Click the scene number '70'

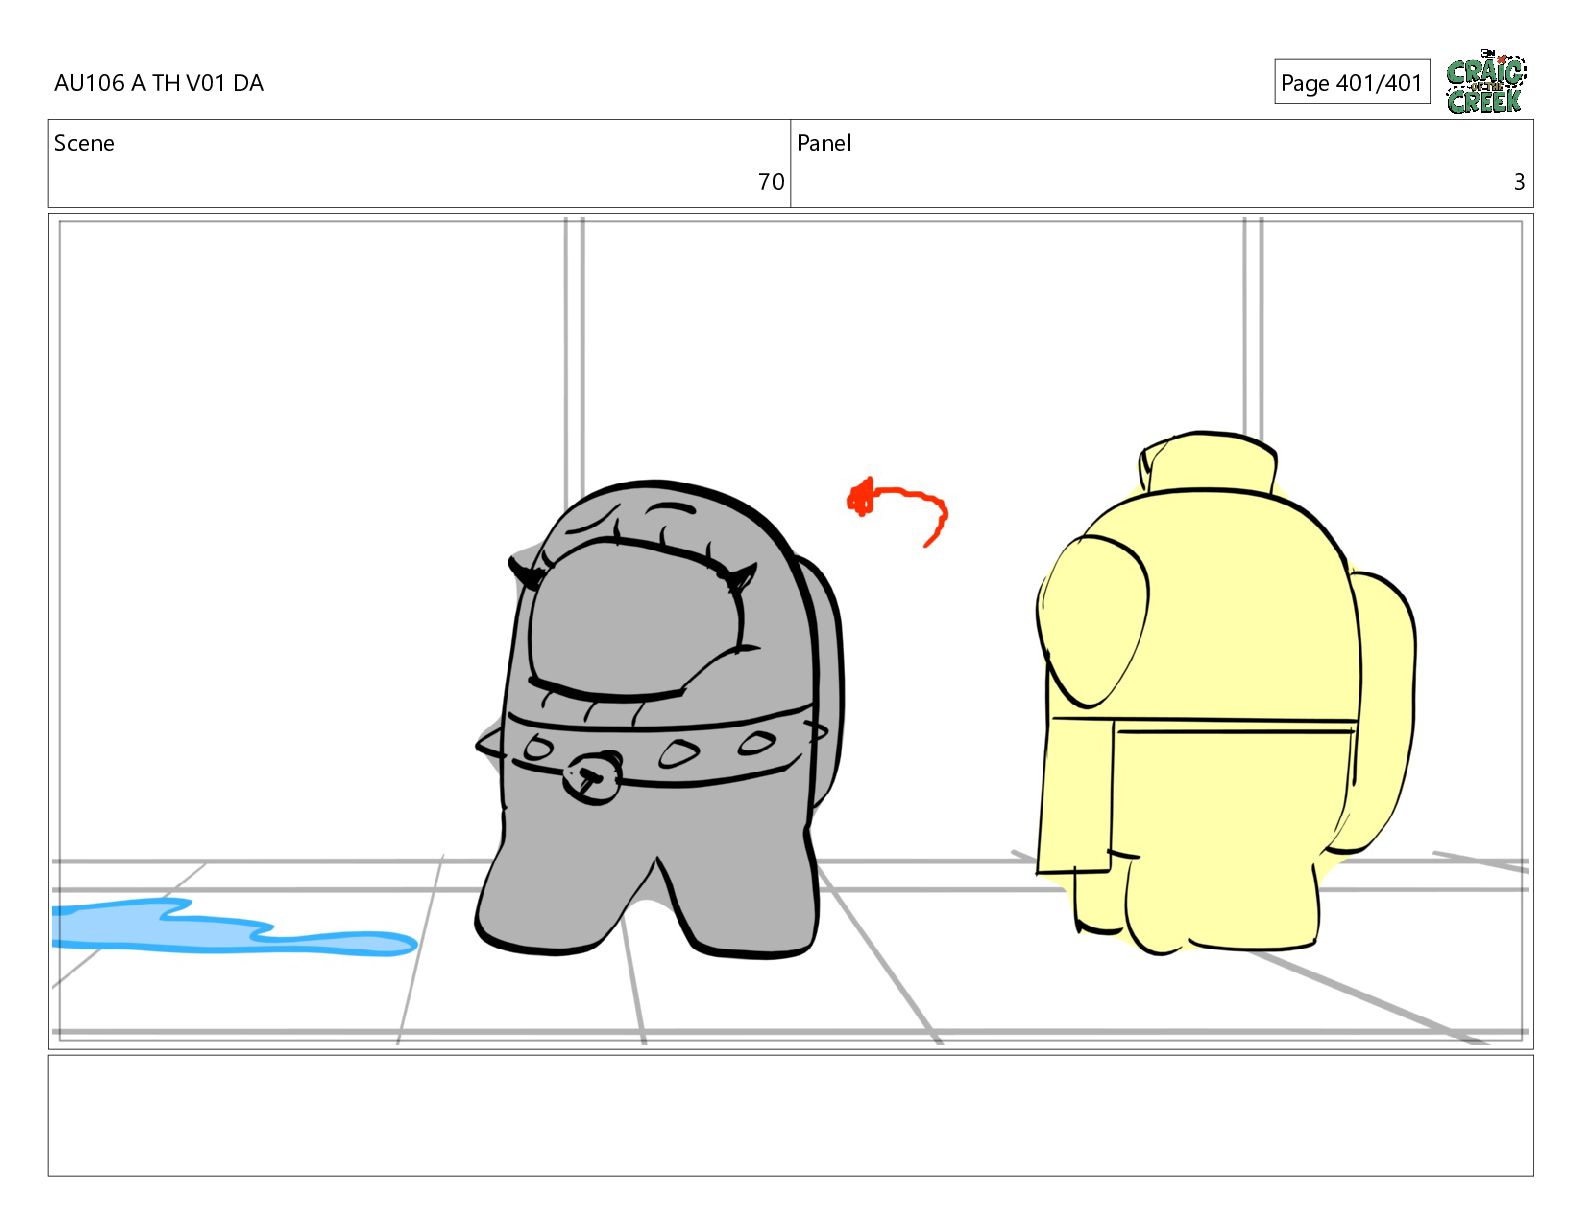[x=771, y=182]
